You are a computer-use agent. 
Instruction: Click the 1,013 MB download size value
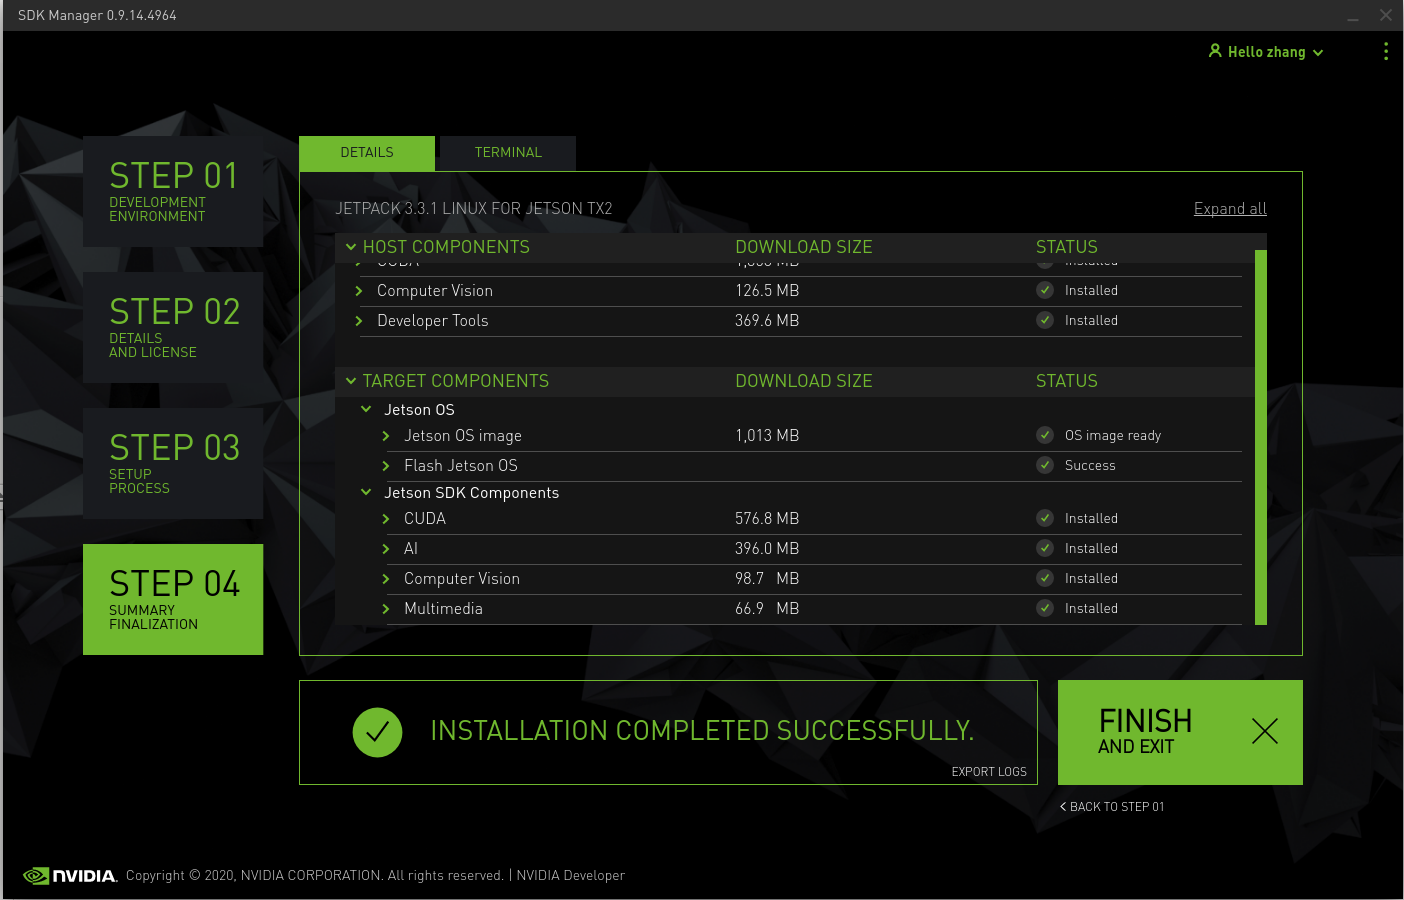[767, 436]
